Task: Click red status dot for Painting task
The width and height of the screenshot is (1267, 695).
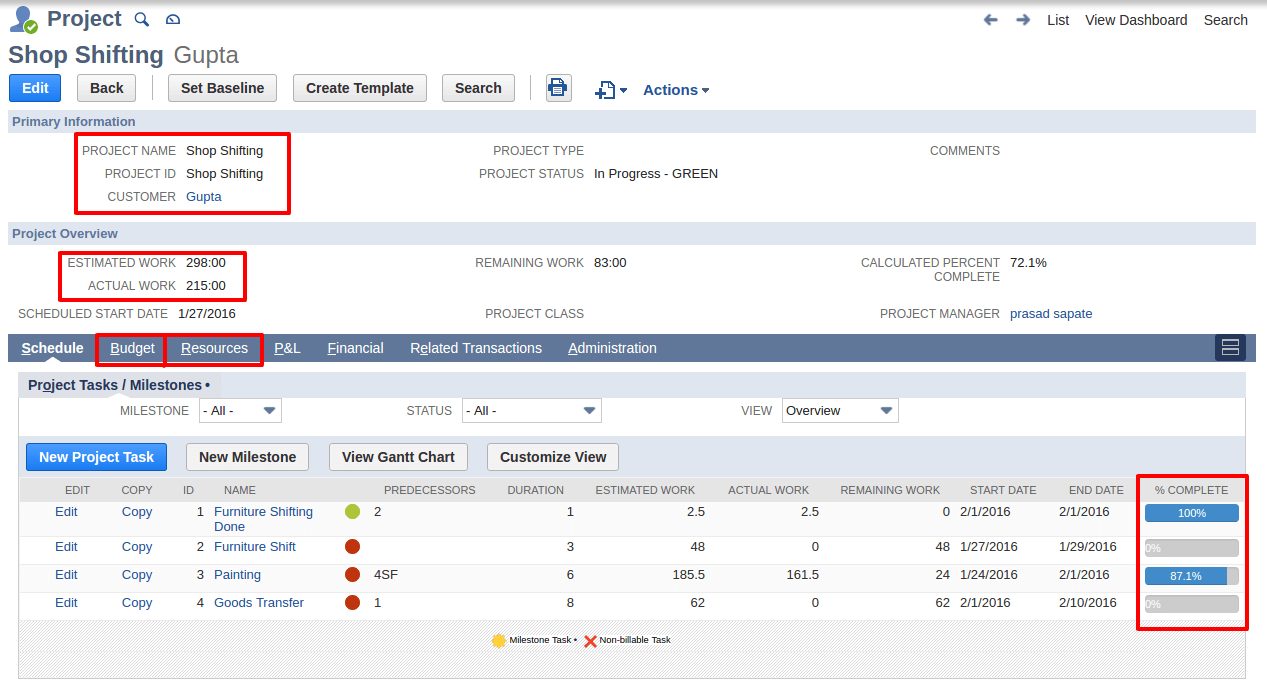Action: pyautogui.click(x=352, y=575)
